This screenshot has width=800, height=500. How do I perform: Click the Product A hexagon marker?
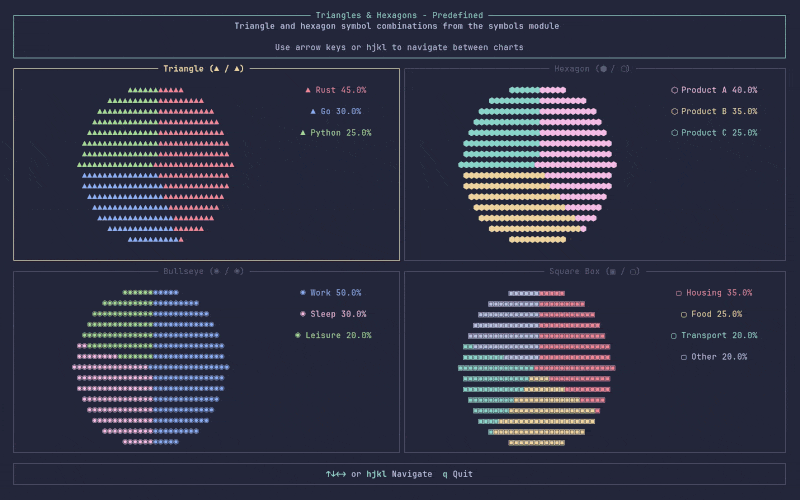click(x=674, y=90)
